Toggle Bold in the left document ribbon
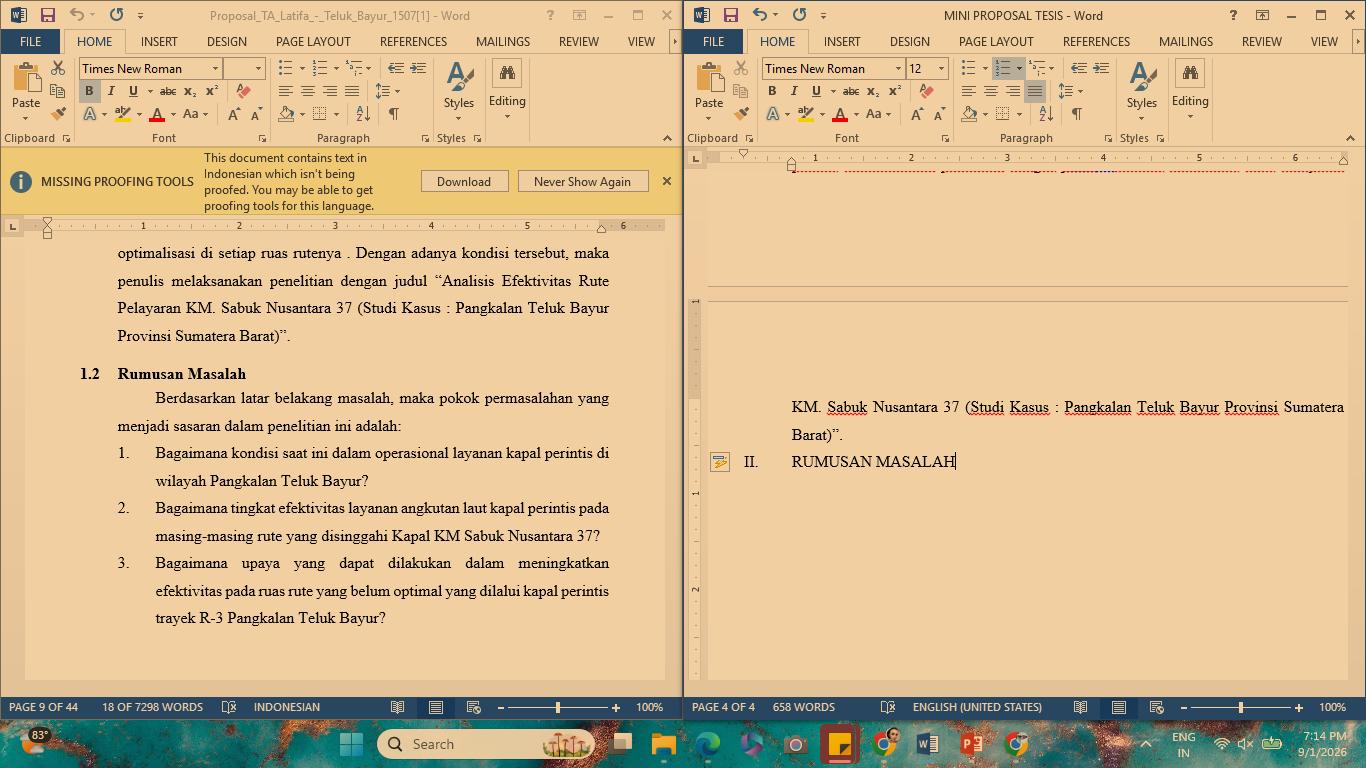1366x768 pixels. coord(89,91)
